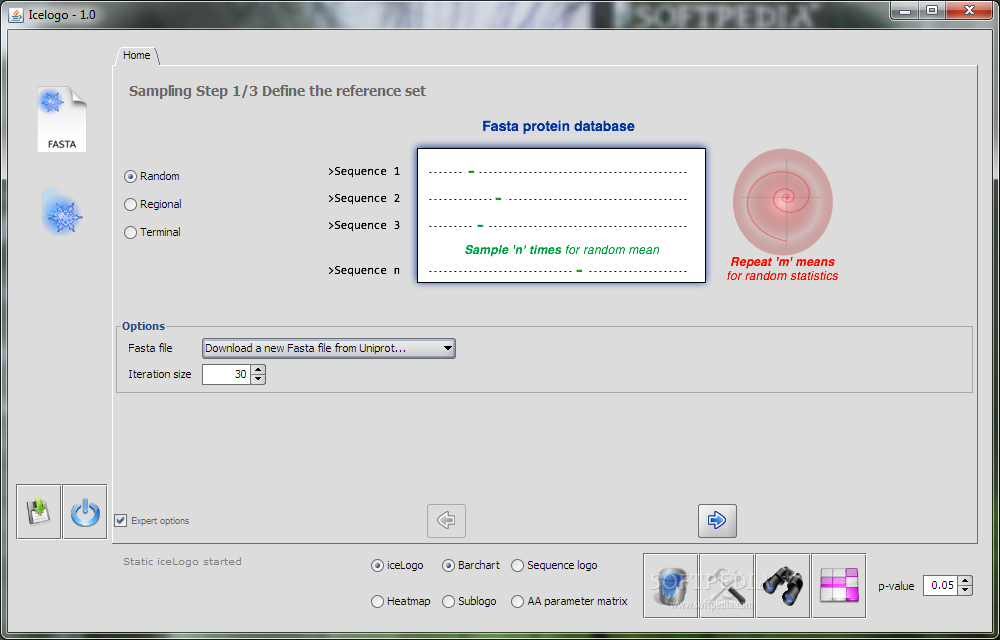Open the paint bucket color options
Screen dimensions: 1000x640
point(671,586)
